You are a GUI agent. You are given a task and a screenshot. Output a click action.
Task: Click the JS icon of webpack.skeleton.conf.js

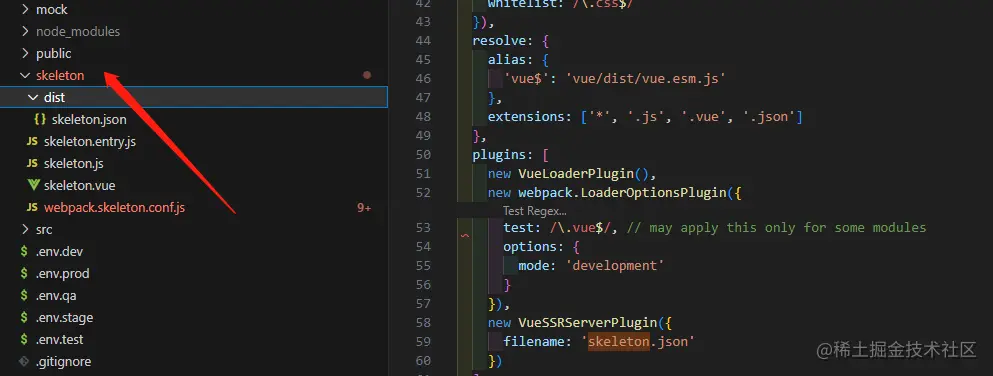[x=32, y=208]
